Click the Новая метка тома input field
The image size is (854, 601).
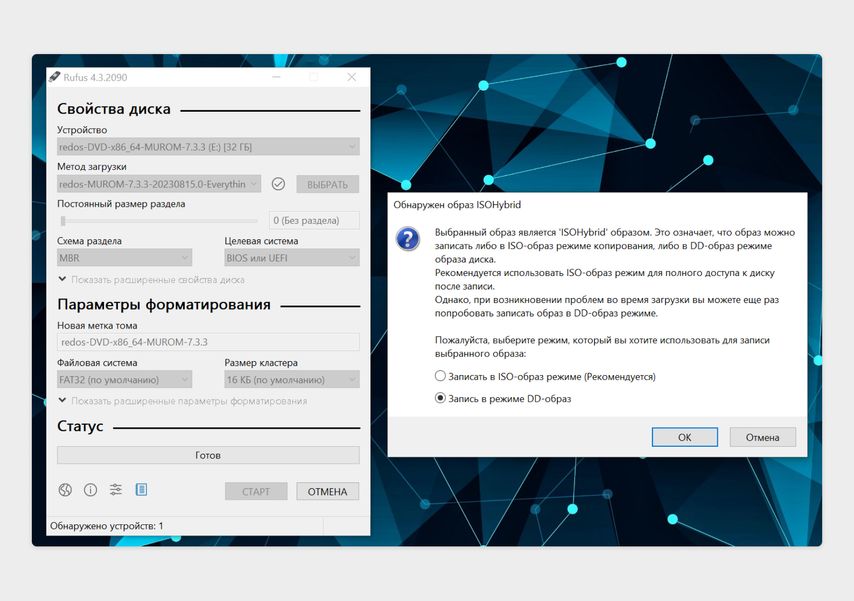click(208, 342)
